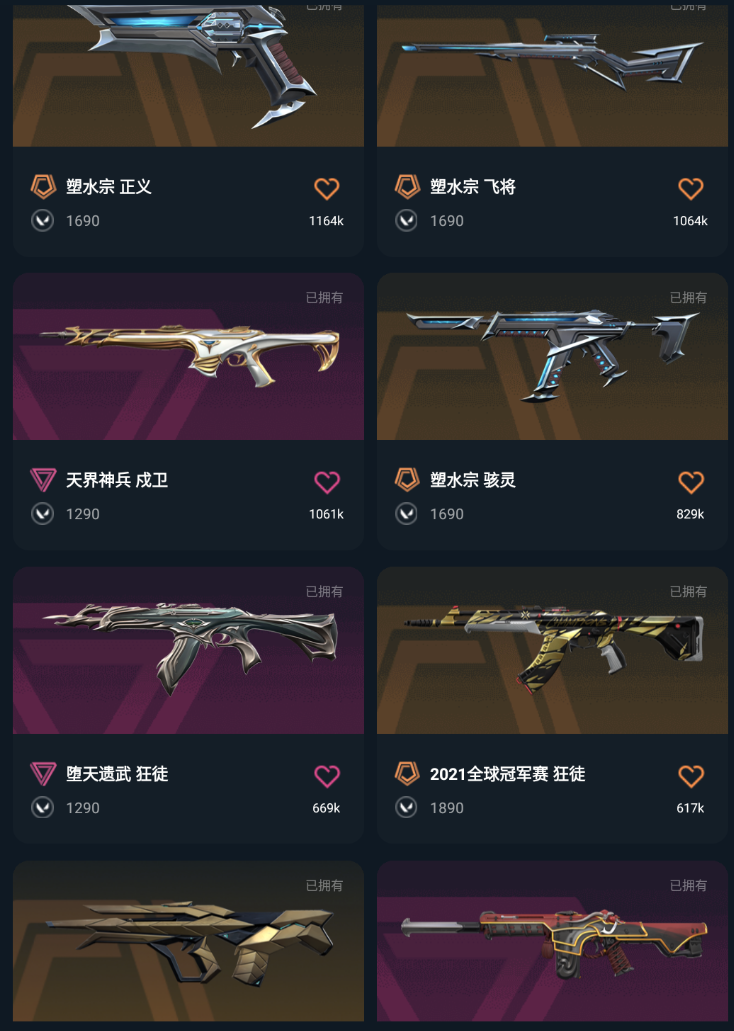
Task: Click VP currency icon under 堕天遗武 狂徒
Action: pyautogui.click(x=43, y=807)
